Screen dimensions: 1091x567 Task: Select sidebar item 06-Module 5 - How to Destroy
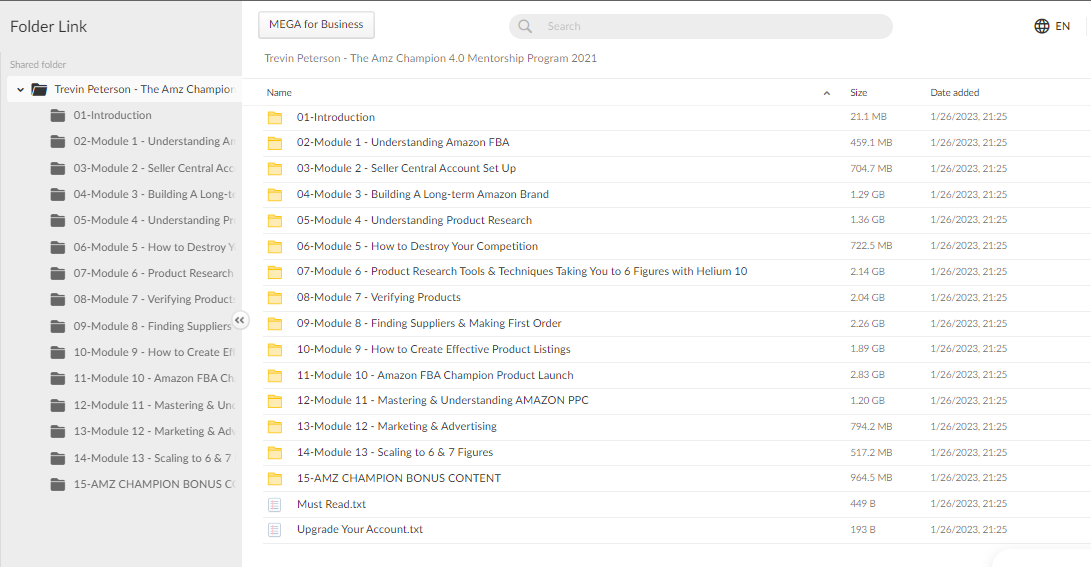tap(153, 247)
